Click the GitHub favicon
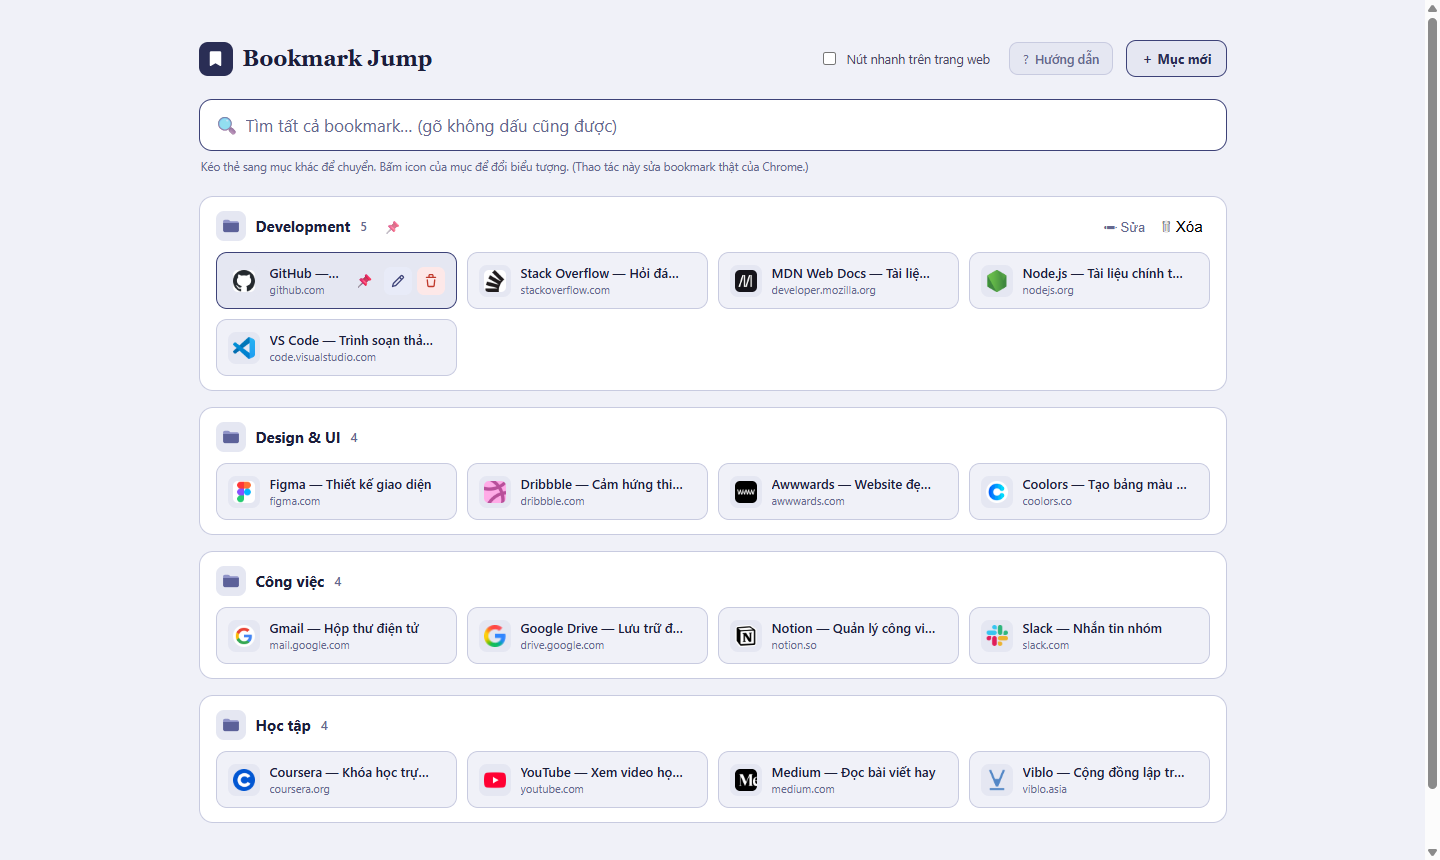1440x860 pixels. pos(244,281)
